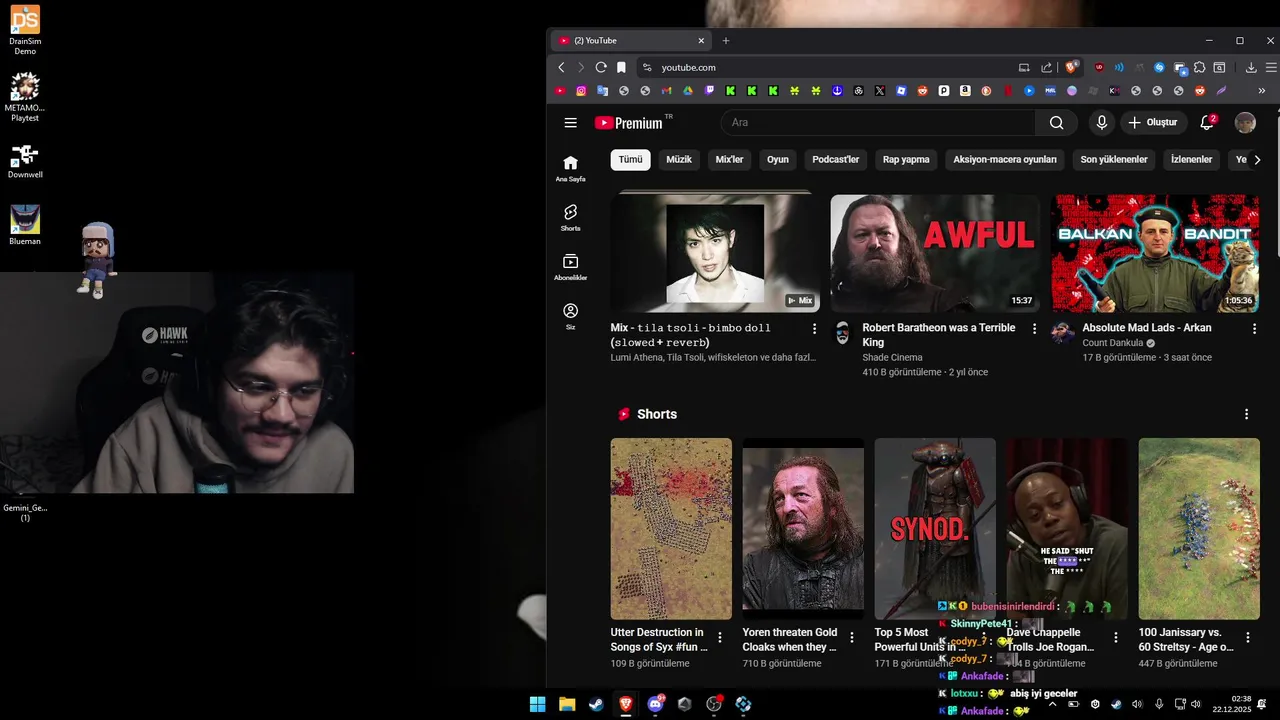The image size is (1280, 720).
Task: Open the Gmail bookmark
Action: 666,90
